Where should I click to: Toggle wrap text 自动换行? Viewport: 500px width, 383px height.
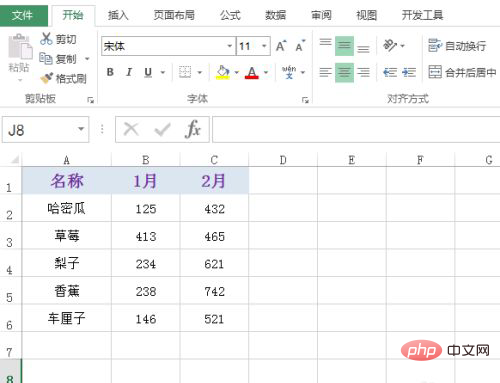coord(457,46)
